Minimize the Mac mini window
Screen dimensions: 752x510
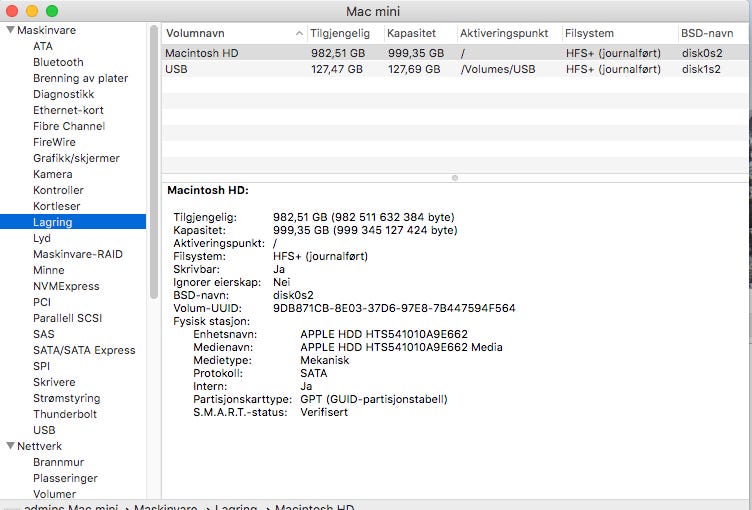(32, 11)
